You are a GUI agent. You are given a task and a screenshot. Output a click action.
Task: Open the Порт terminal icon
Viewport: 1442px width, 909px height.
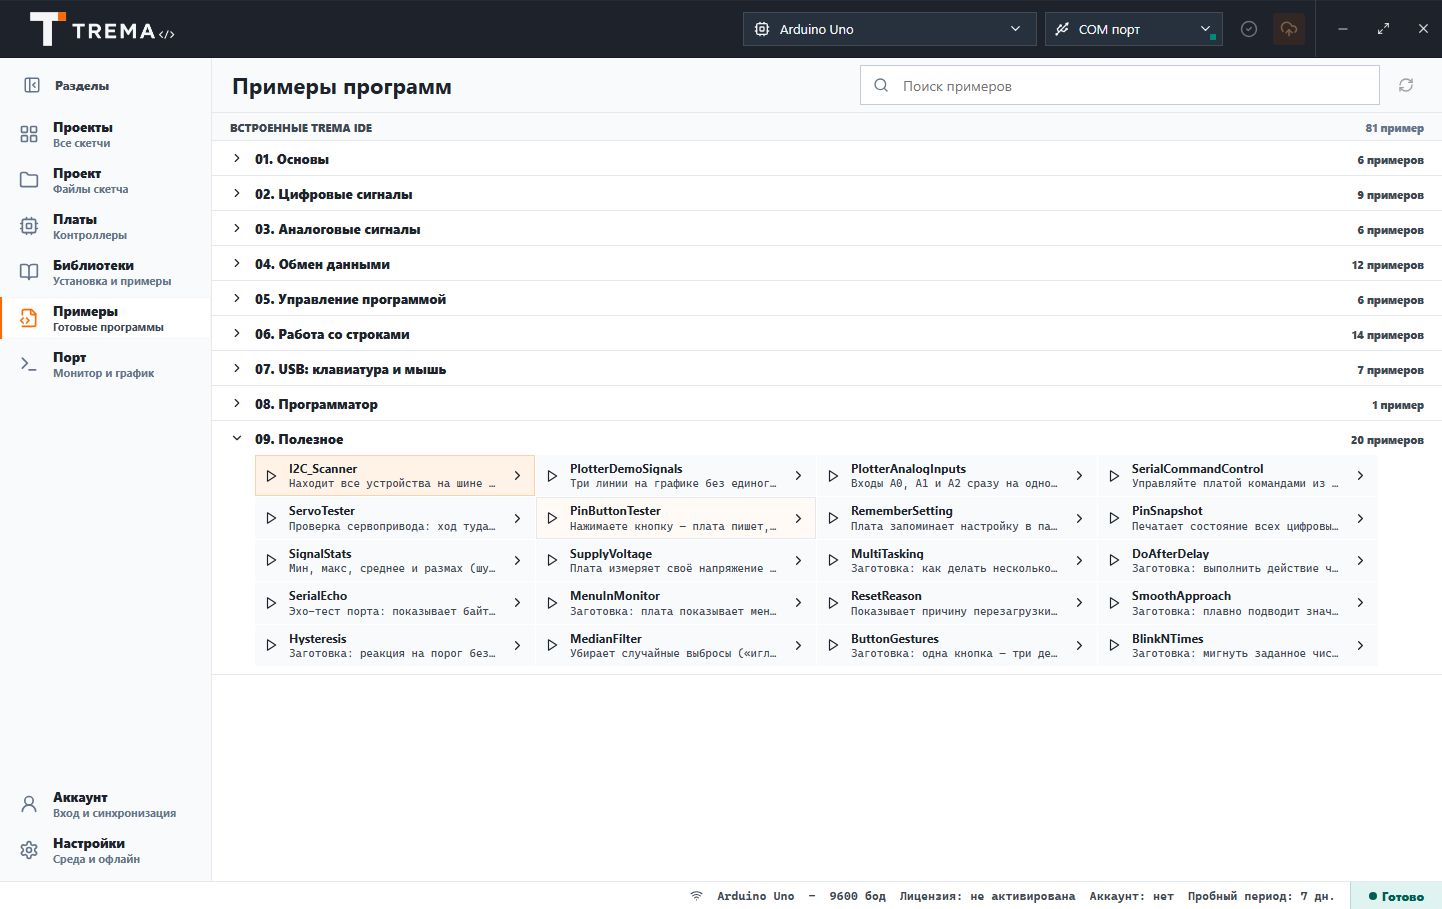point(29,364)
